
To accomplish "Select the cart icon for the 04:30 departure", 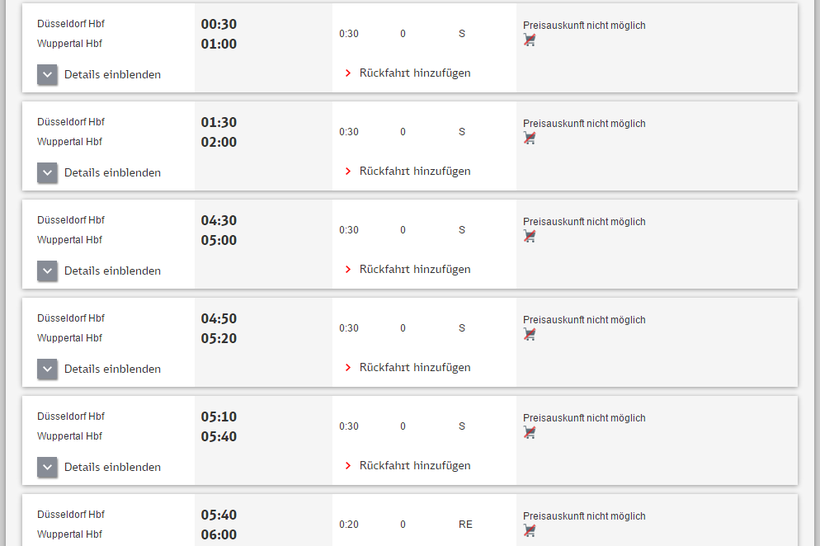I will tap(529, 236).
